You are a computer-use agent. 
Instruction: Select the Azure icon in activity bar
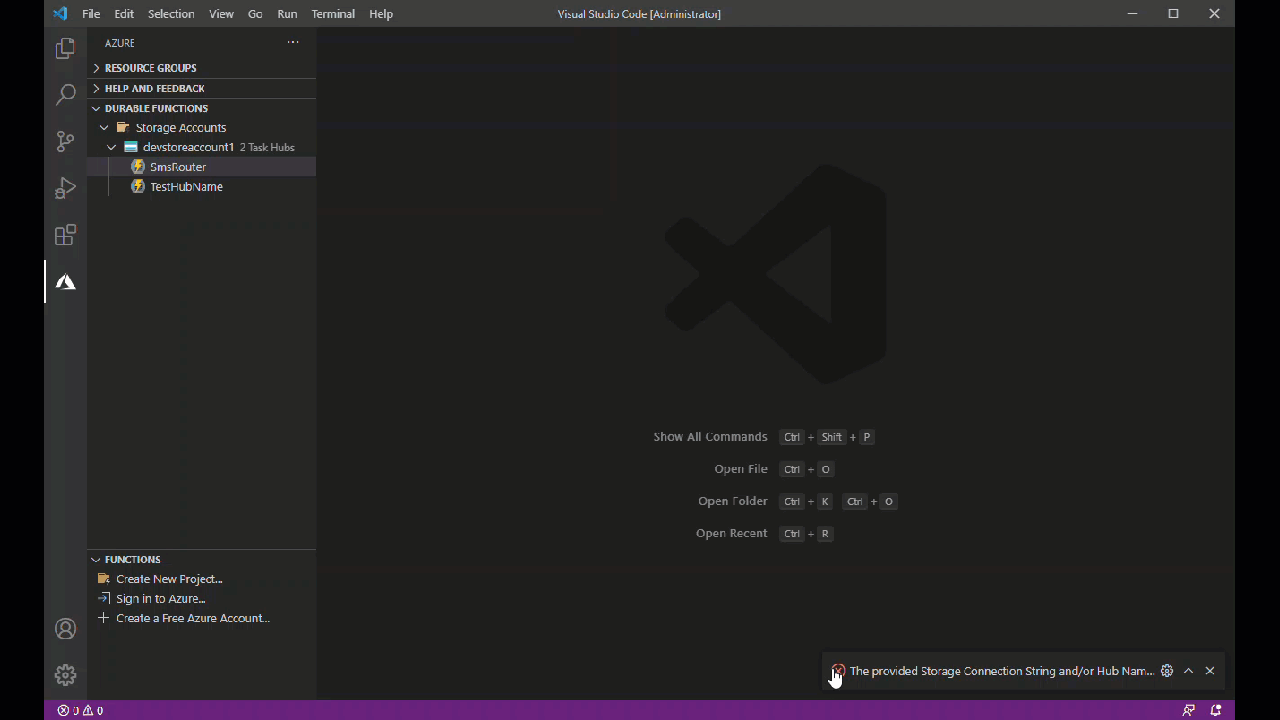tap(65, 282)
